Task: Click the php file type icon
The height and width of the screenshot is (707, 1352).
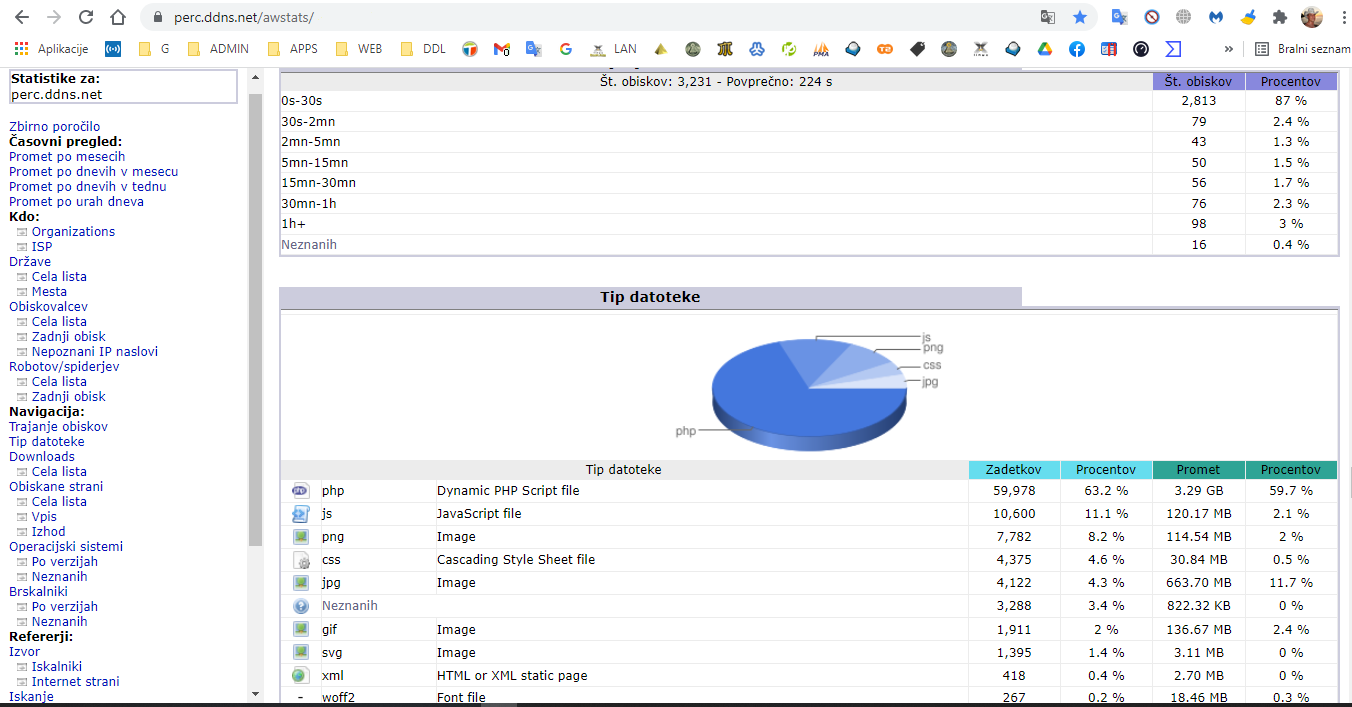Action: pyautogui.click(x=300, y=491)
